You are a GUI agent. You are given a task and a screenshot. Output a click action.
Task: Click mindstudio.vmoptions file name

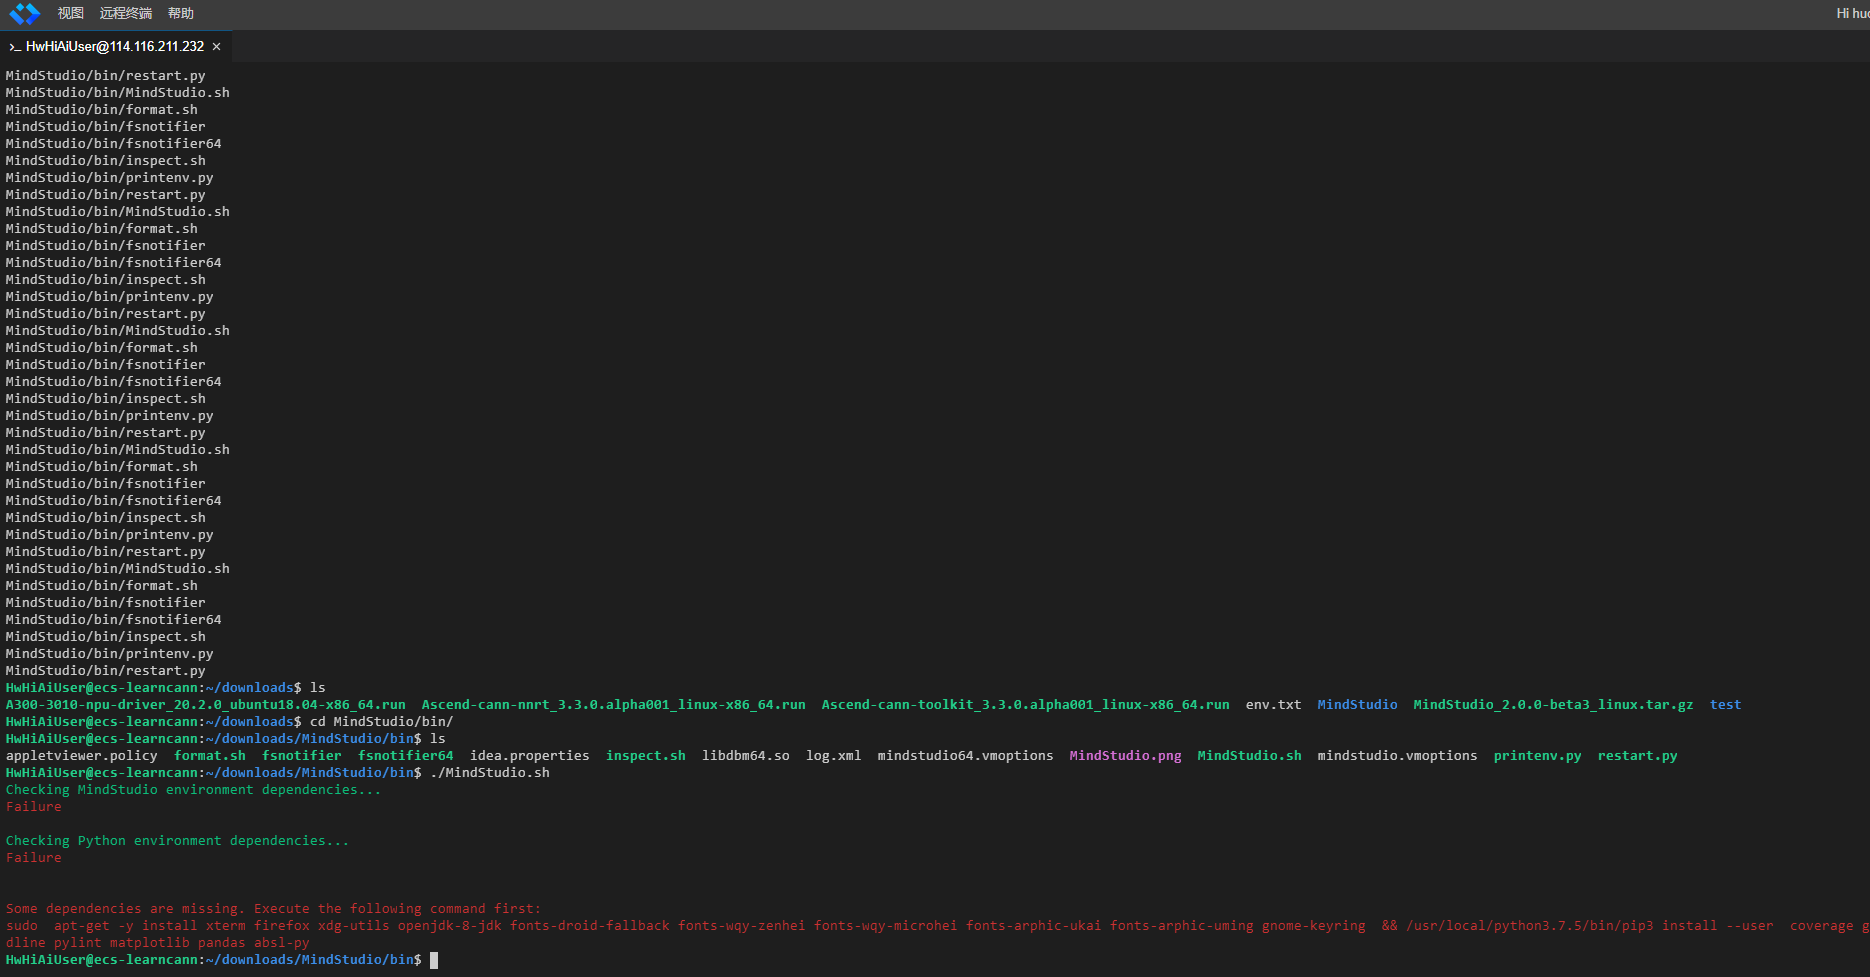tap(1398, 756)
